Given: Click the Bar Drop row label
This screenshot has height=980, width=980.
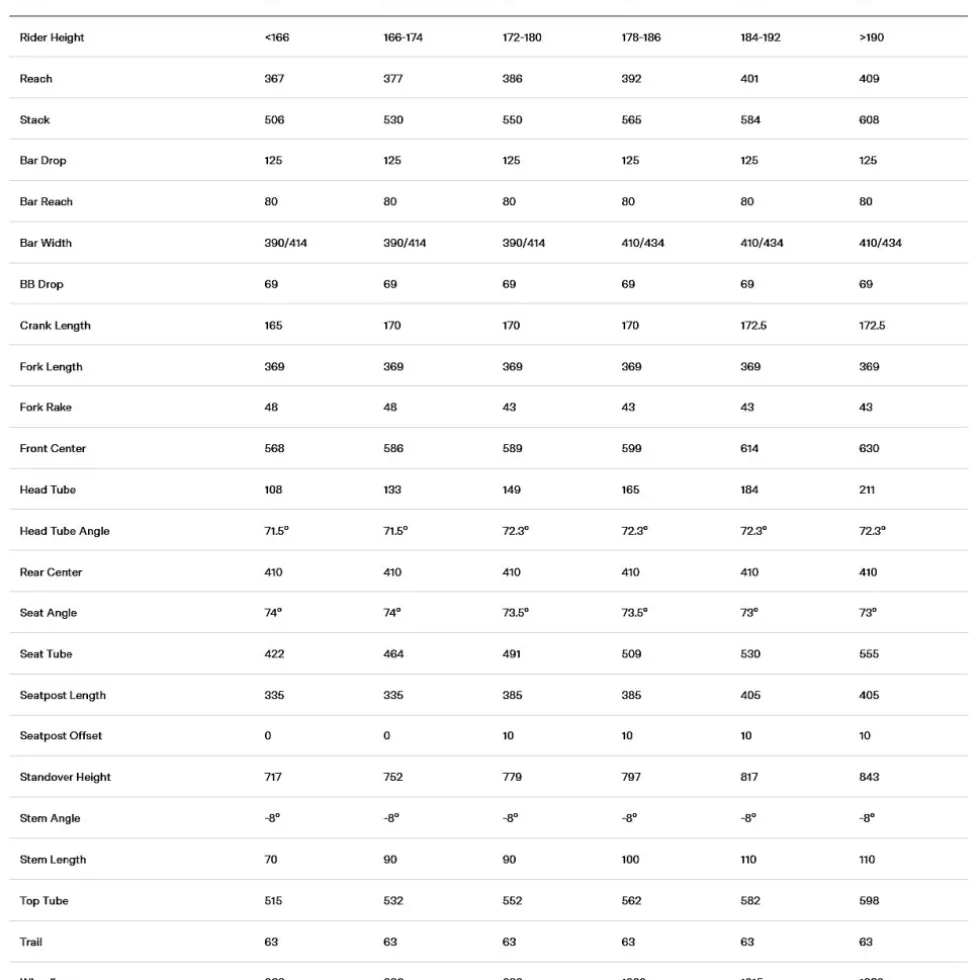Looking at the screenshot, I should (42, 161).
